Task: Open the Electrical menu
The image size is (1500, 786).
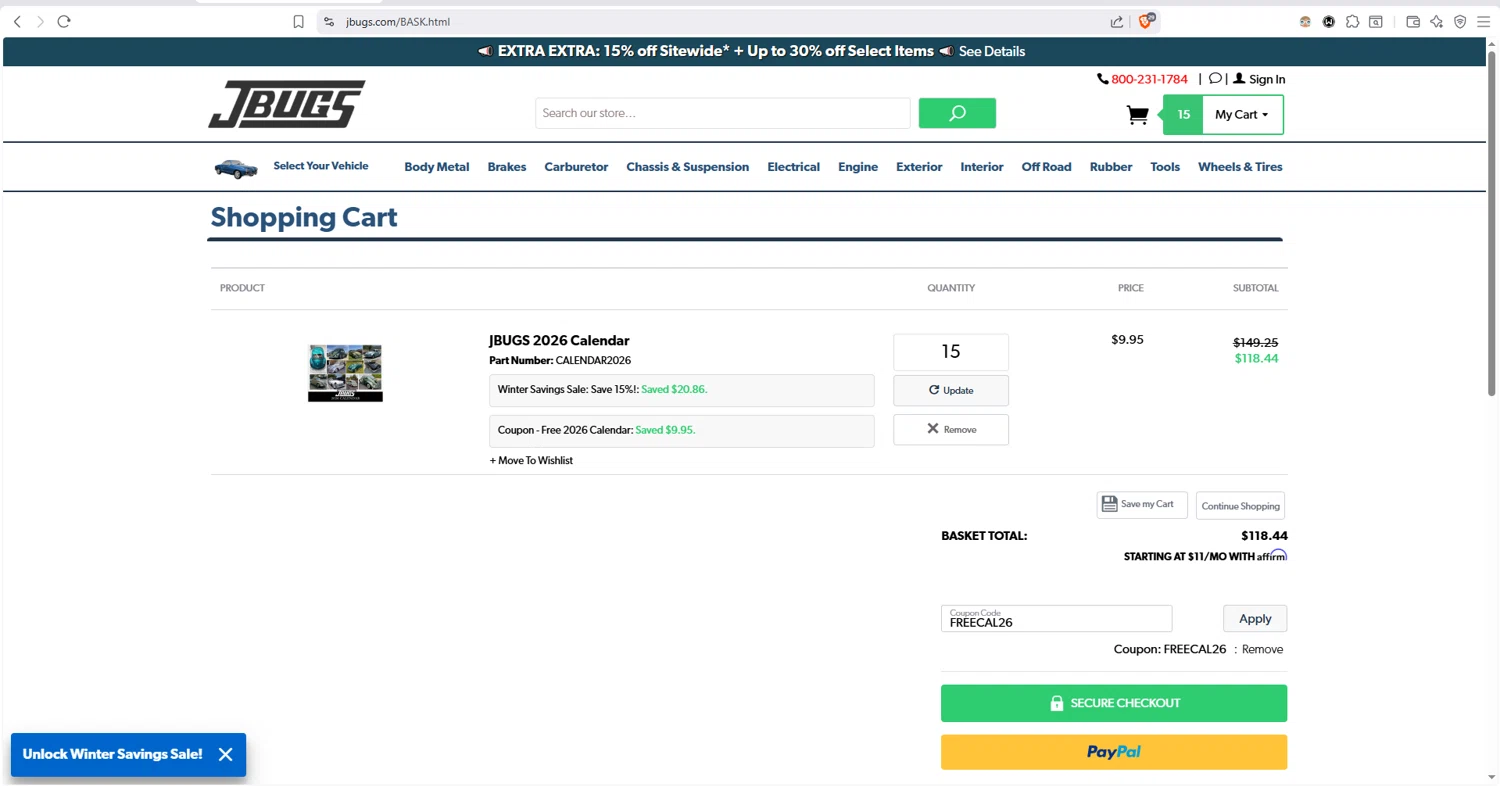Action: 793,167
